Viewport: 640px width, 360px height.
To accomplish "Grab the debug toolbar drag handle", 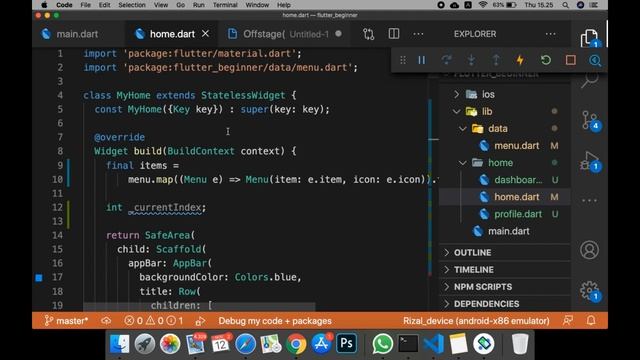I will click(x=403, y=60).
